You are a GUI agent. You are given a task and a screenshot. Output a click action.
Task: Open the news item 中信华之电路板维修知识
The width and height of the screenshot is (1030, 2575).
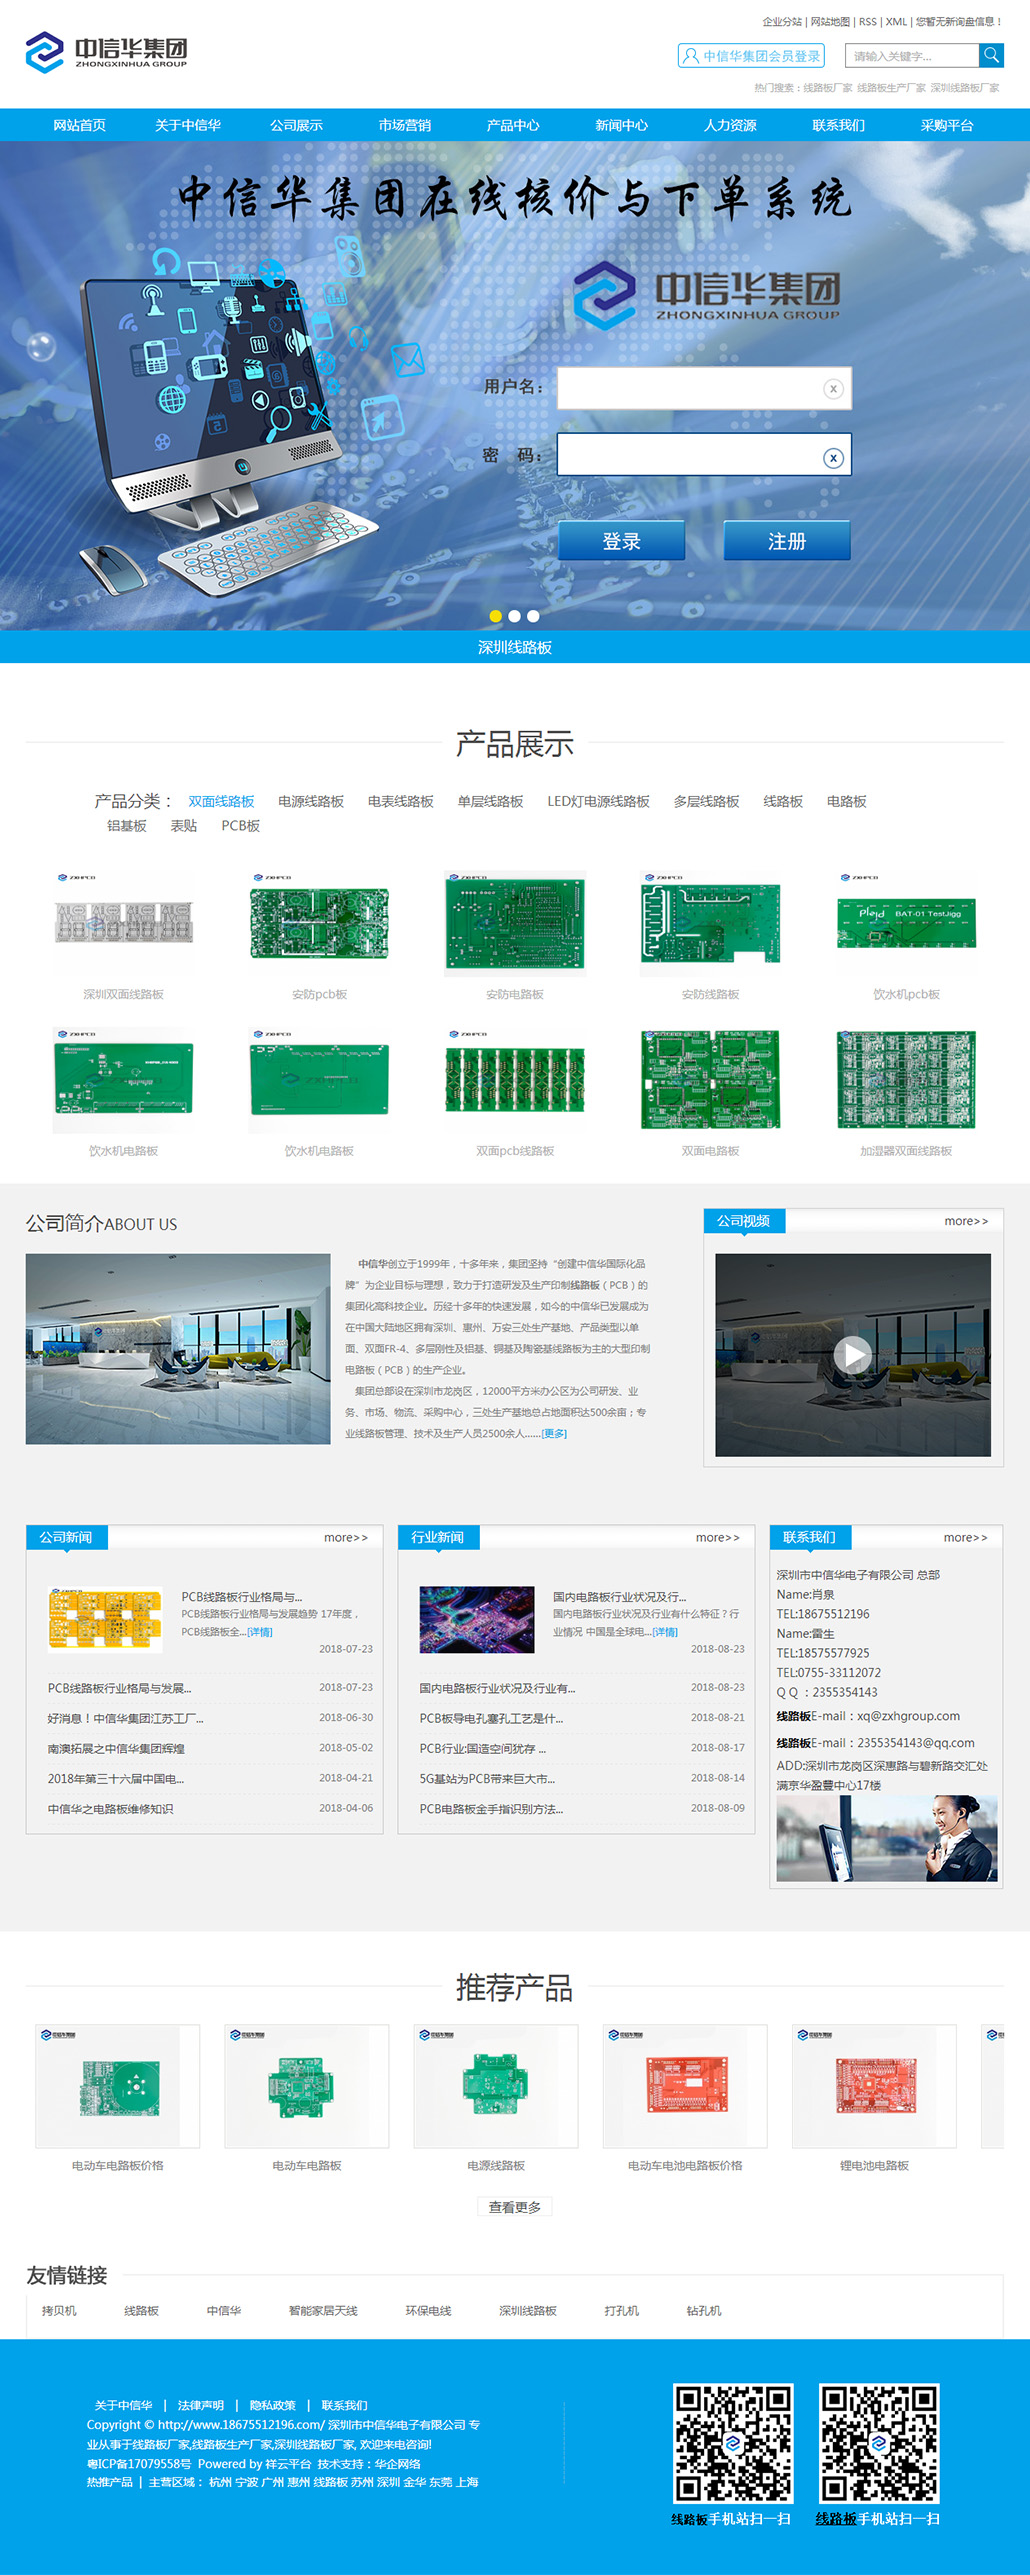tap(110, 1808)
